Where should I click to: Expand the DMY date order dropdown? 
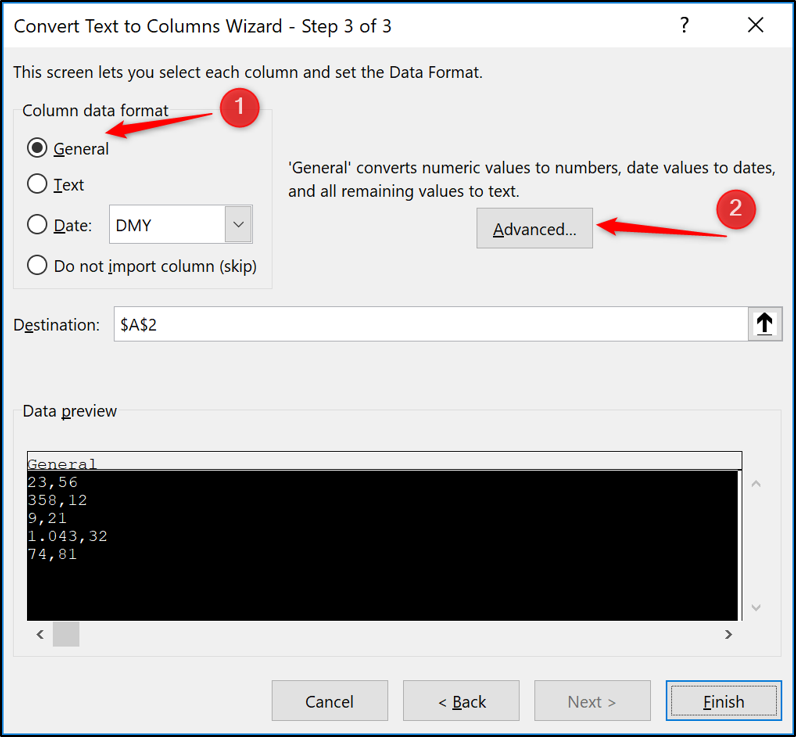(x=238, y=225)
